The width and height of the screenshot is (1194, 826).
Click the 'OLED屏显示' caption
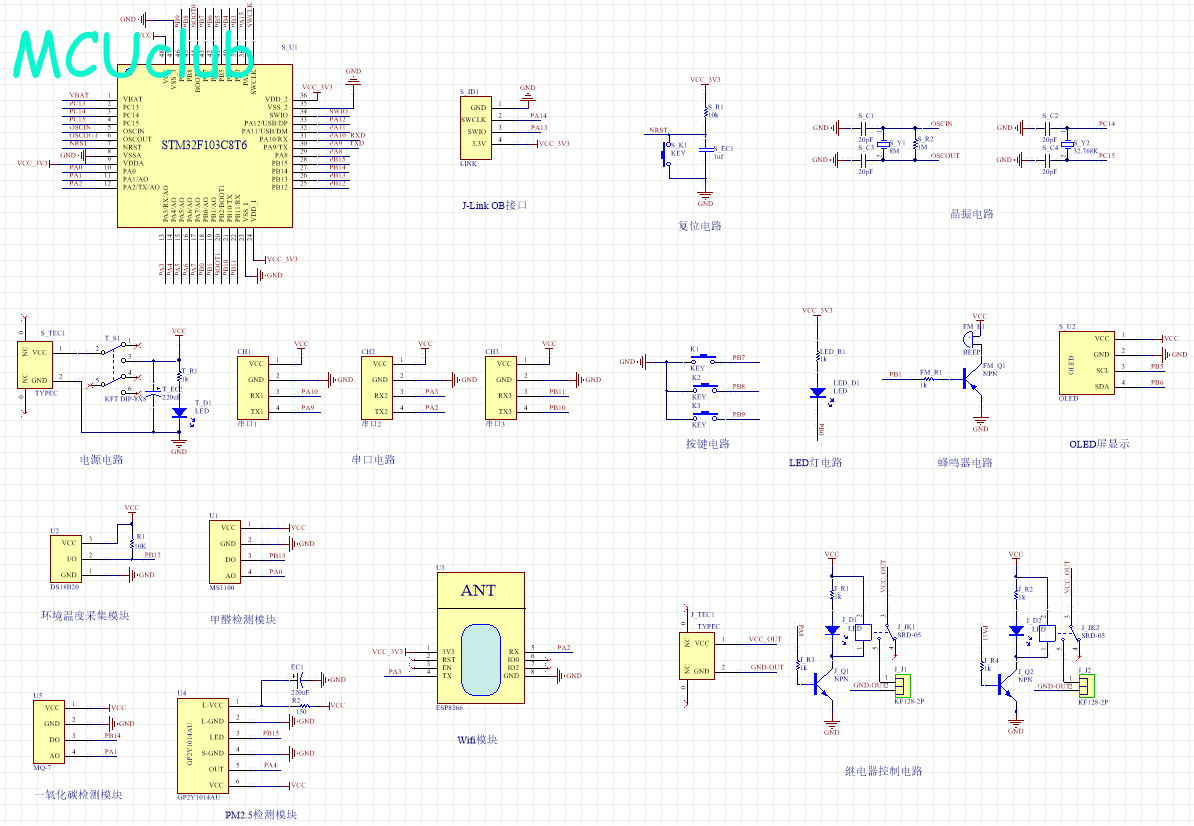point(1099,445)
